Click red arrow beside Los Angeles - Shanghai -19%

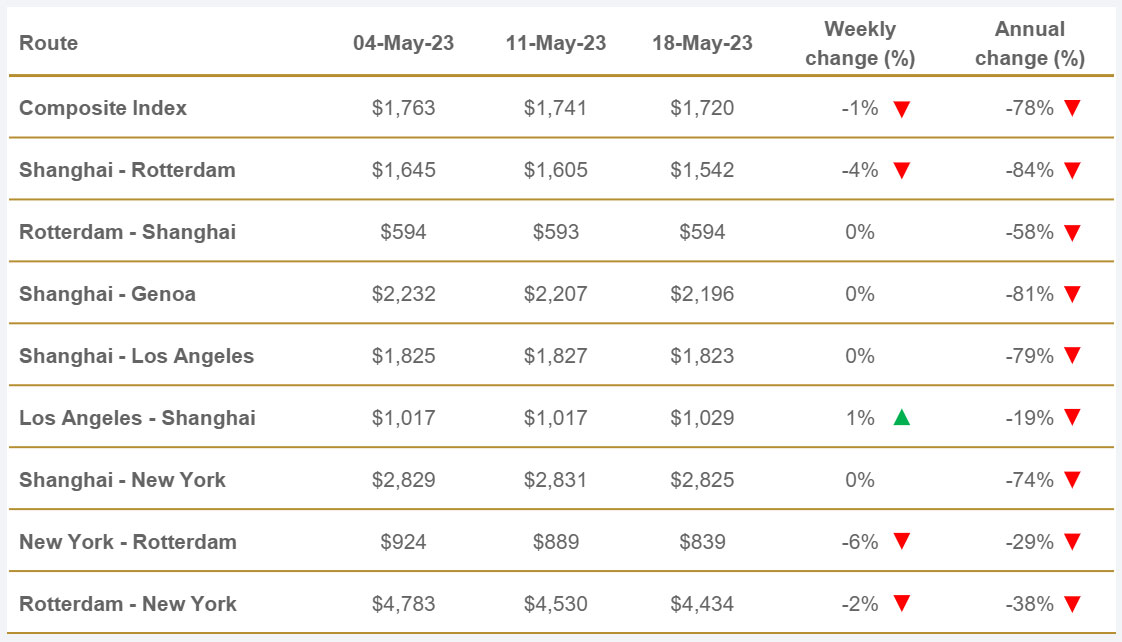click(x=1072, y=418)
